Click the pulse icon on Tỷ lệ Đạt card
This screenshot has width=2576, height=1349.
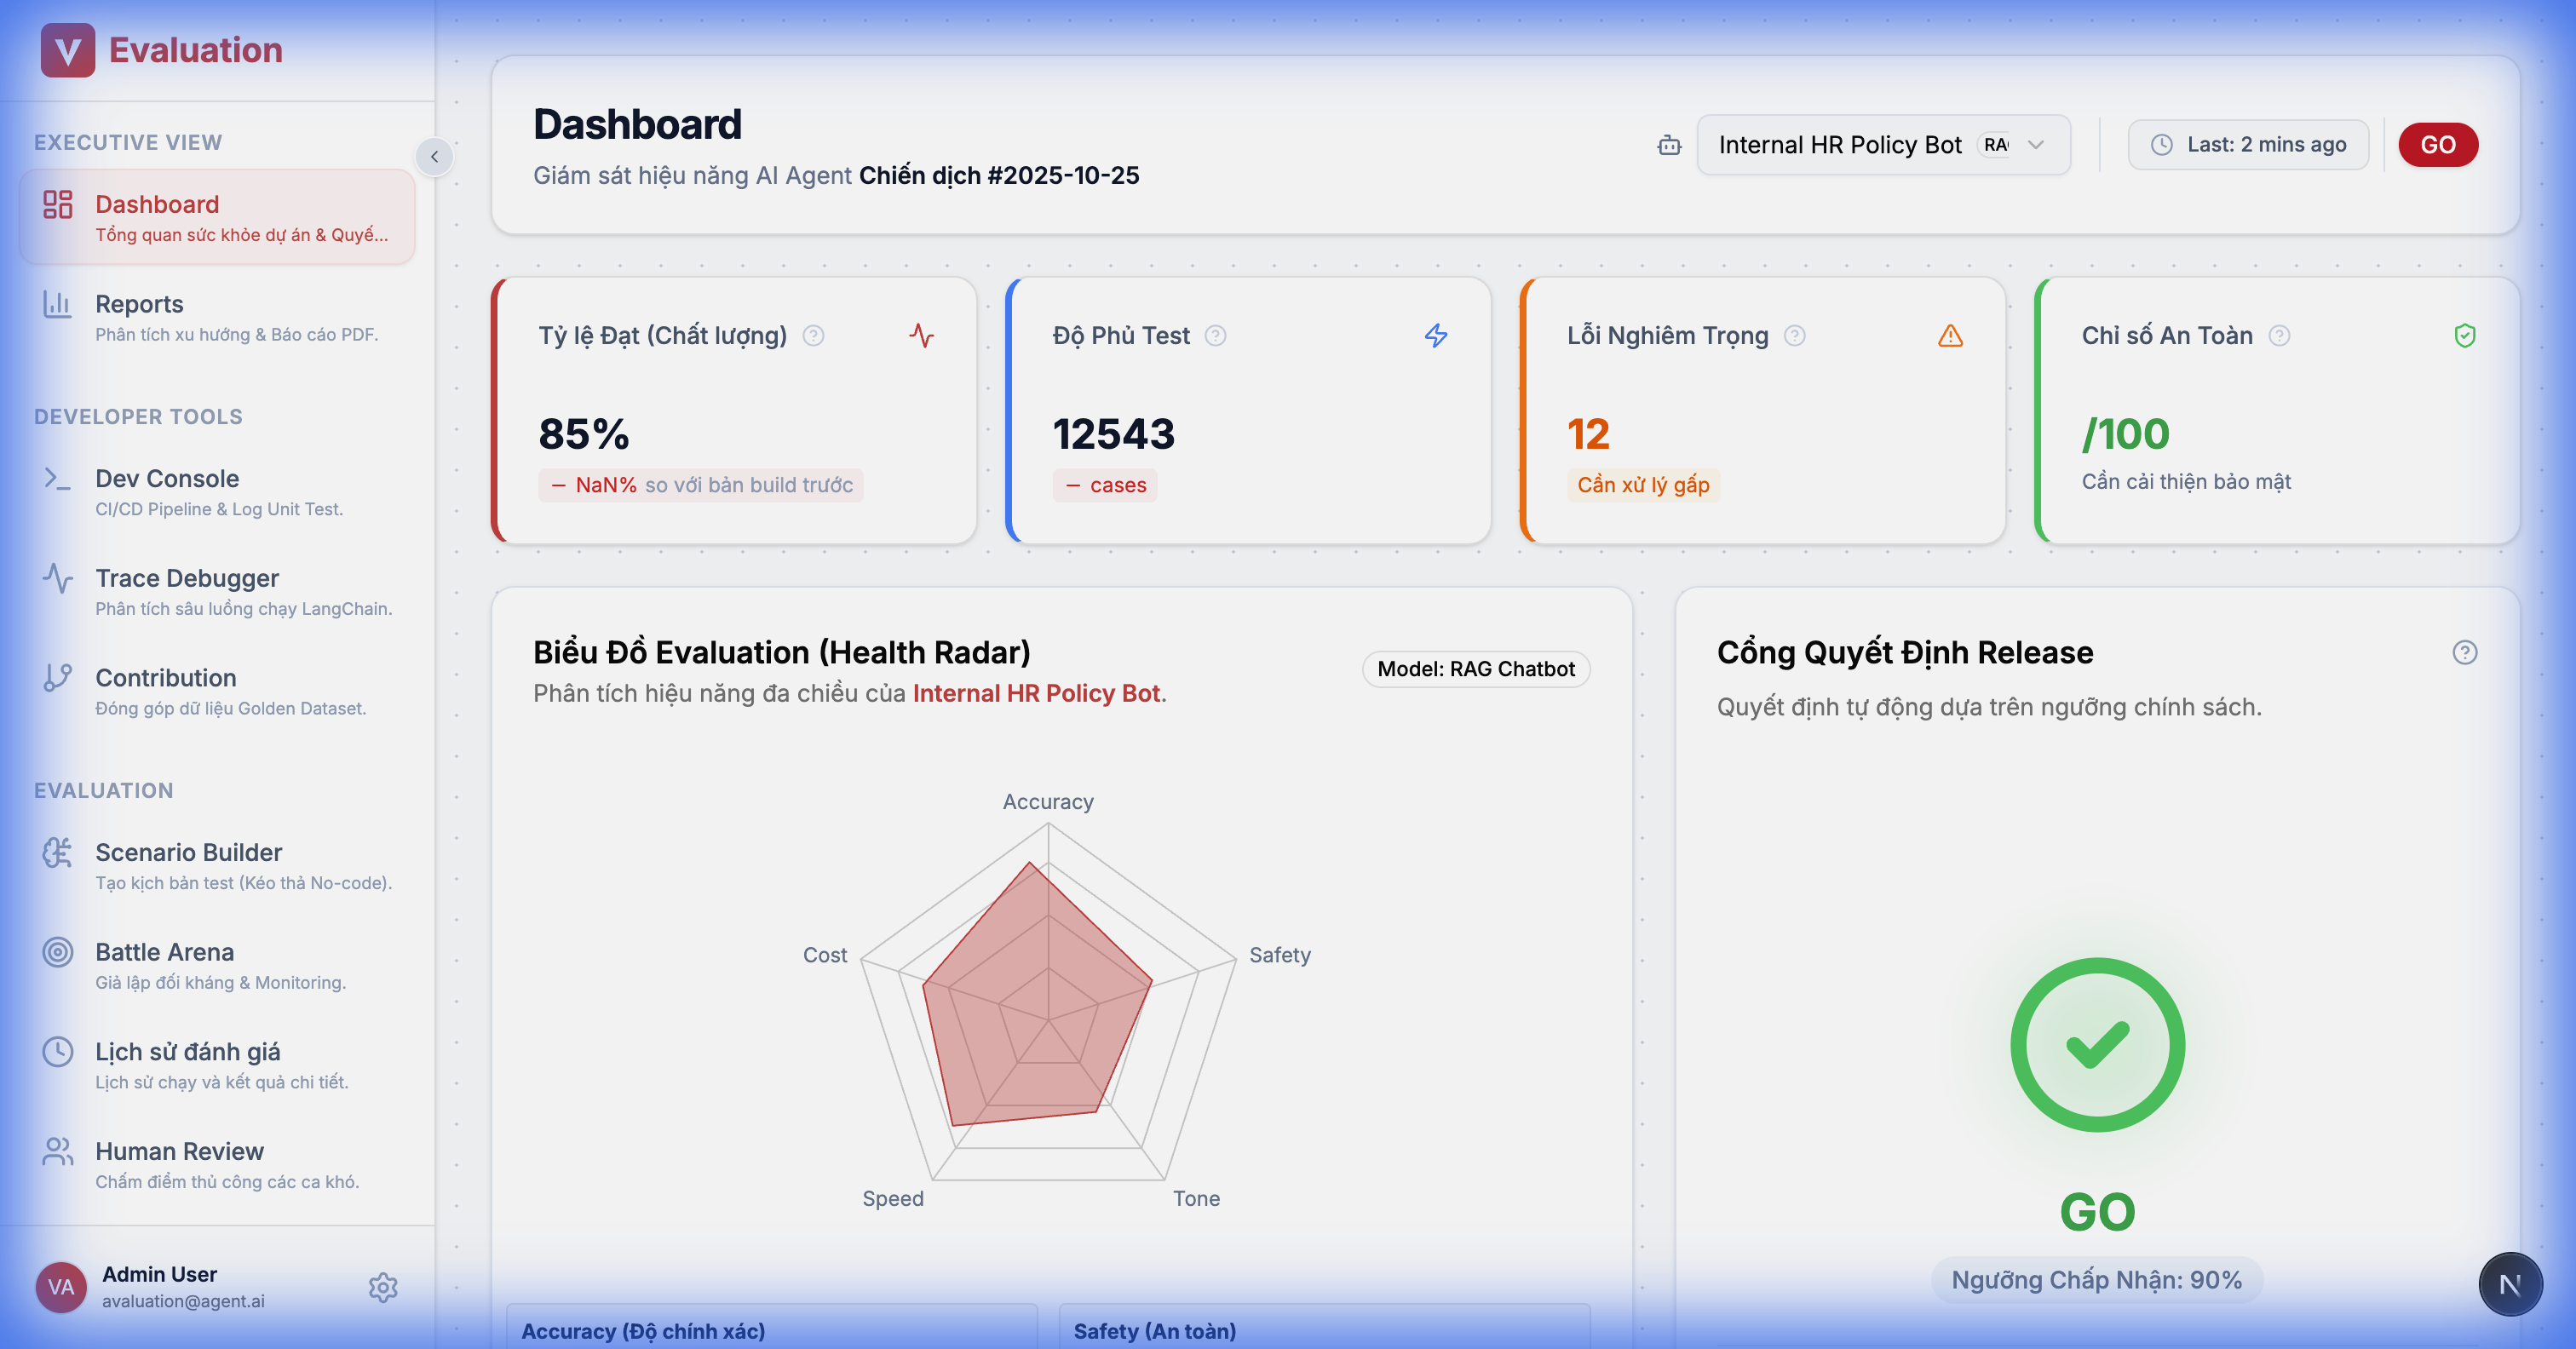click(921, 336)
